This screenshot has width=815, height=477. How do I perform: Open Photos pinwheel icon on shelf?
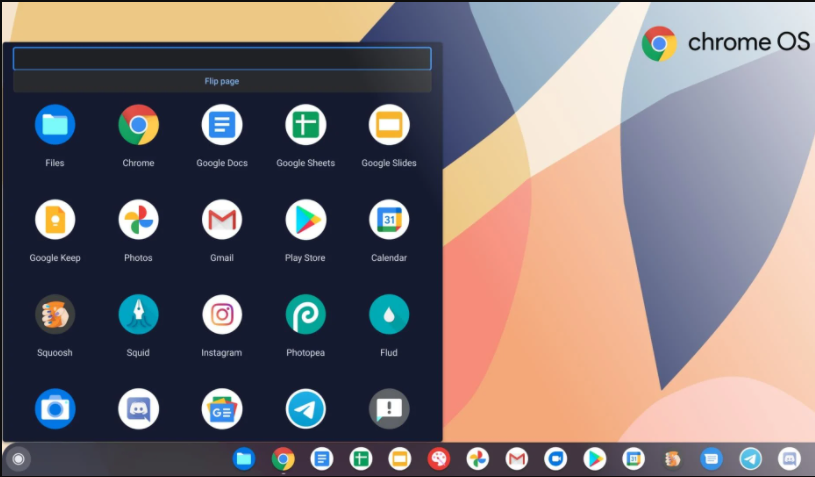pos(478,459)
